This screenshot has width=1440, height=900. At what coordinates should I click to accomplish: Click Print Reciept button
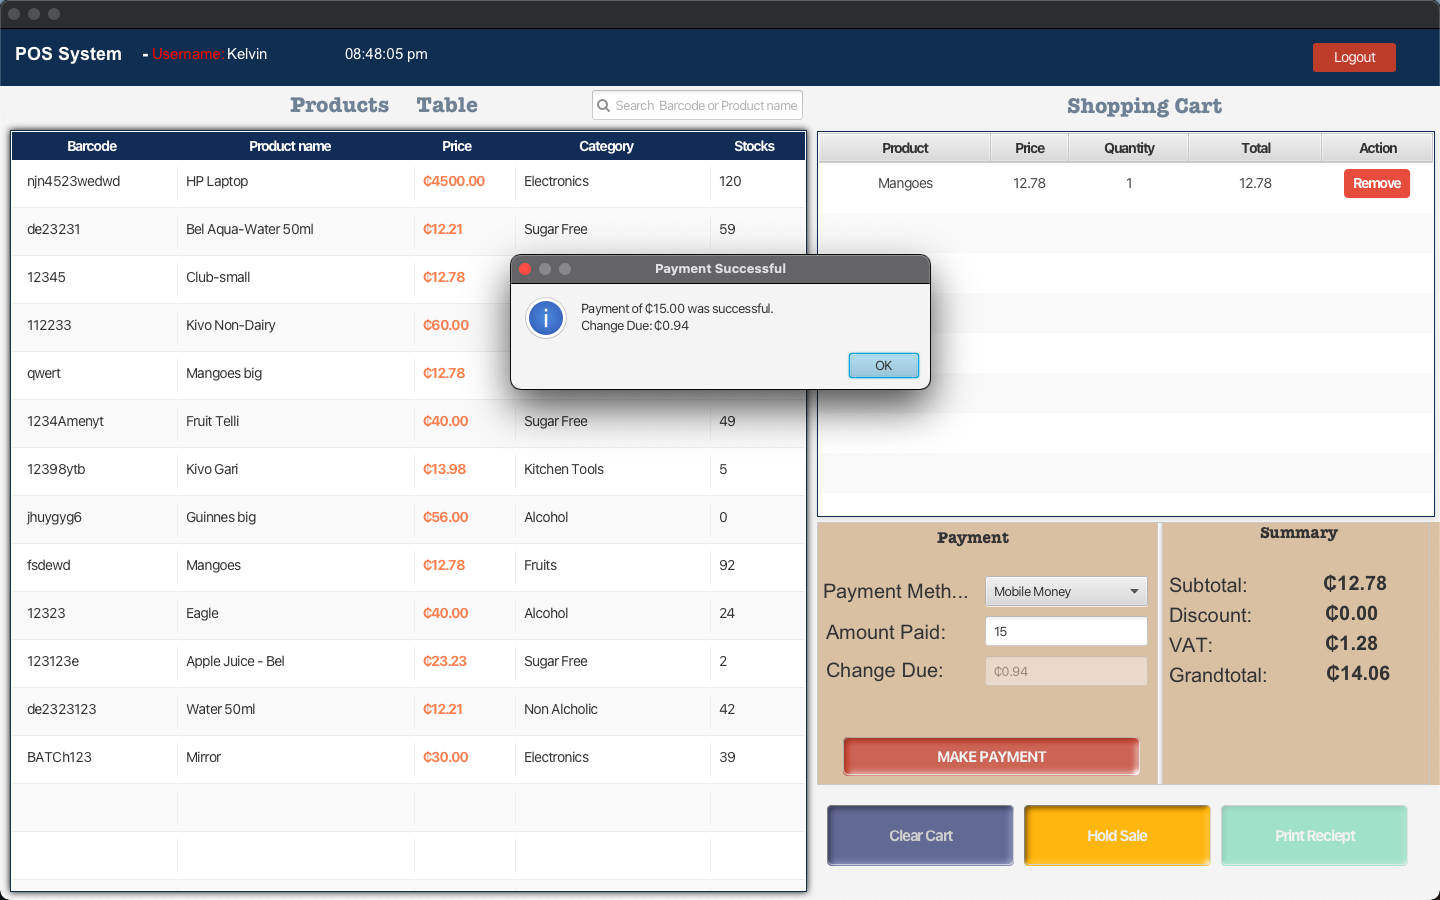click(x=1314, y=835)
